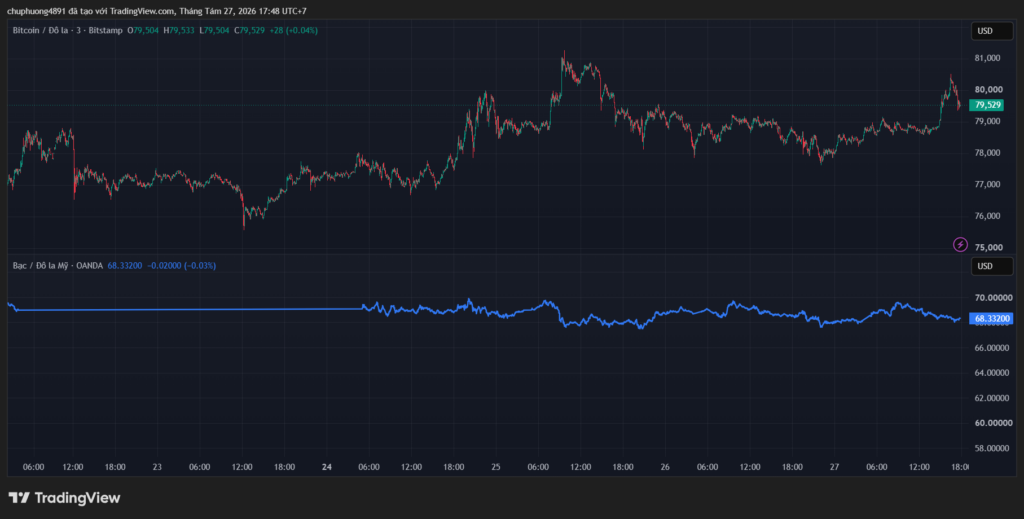Click the Bạc / Đô la Mỹ · OANDA legend title
The width and height of the screenshot is (1024, 519).
[x=57, y=266]
